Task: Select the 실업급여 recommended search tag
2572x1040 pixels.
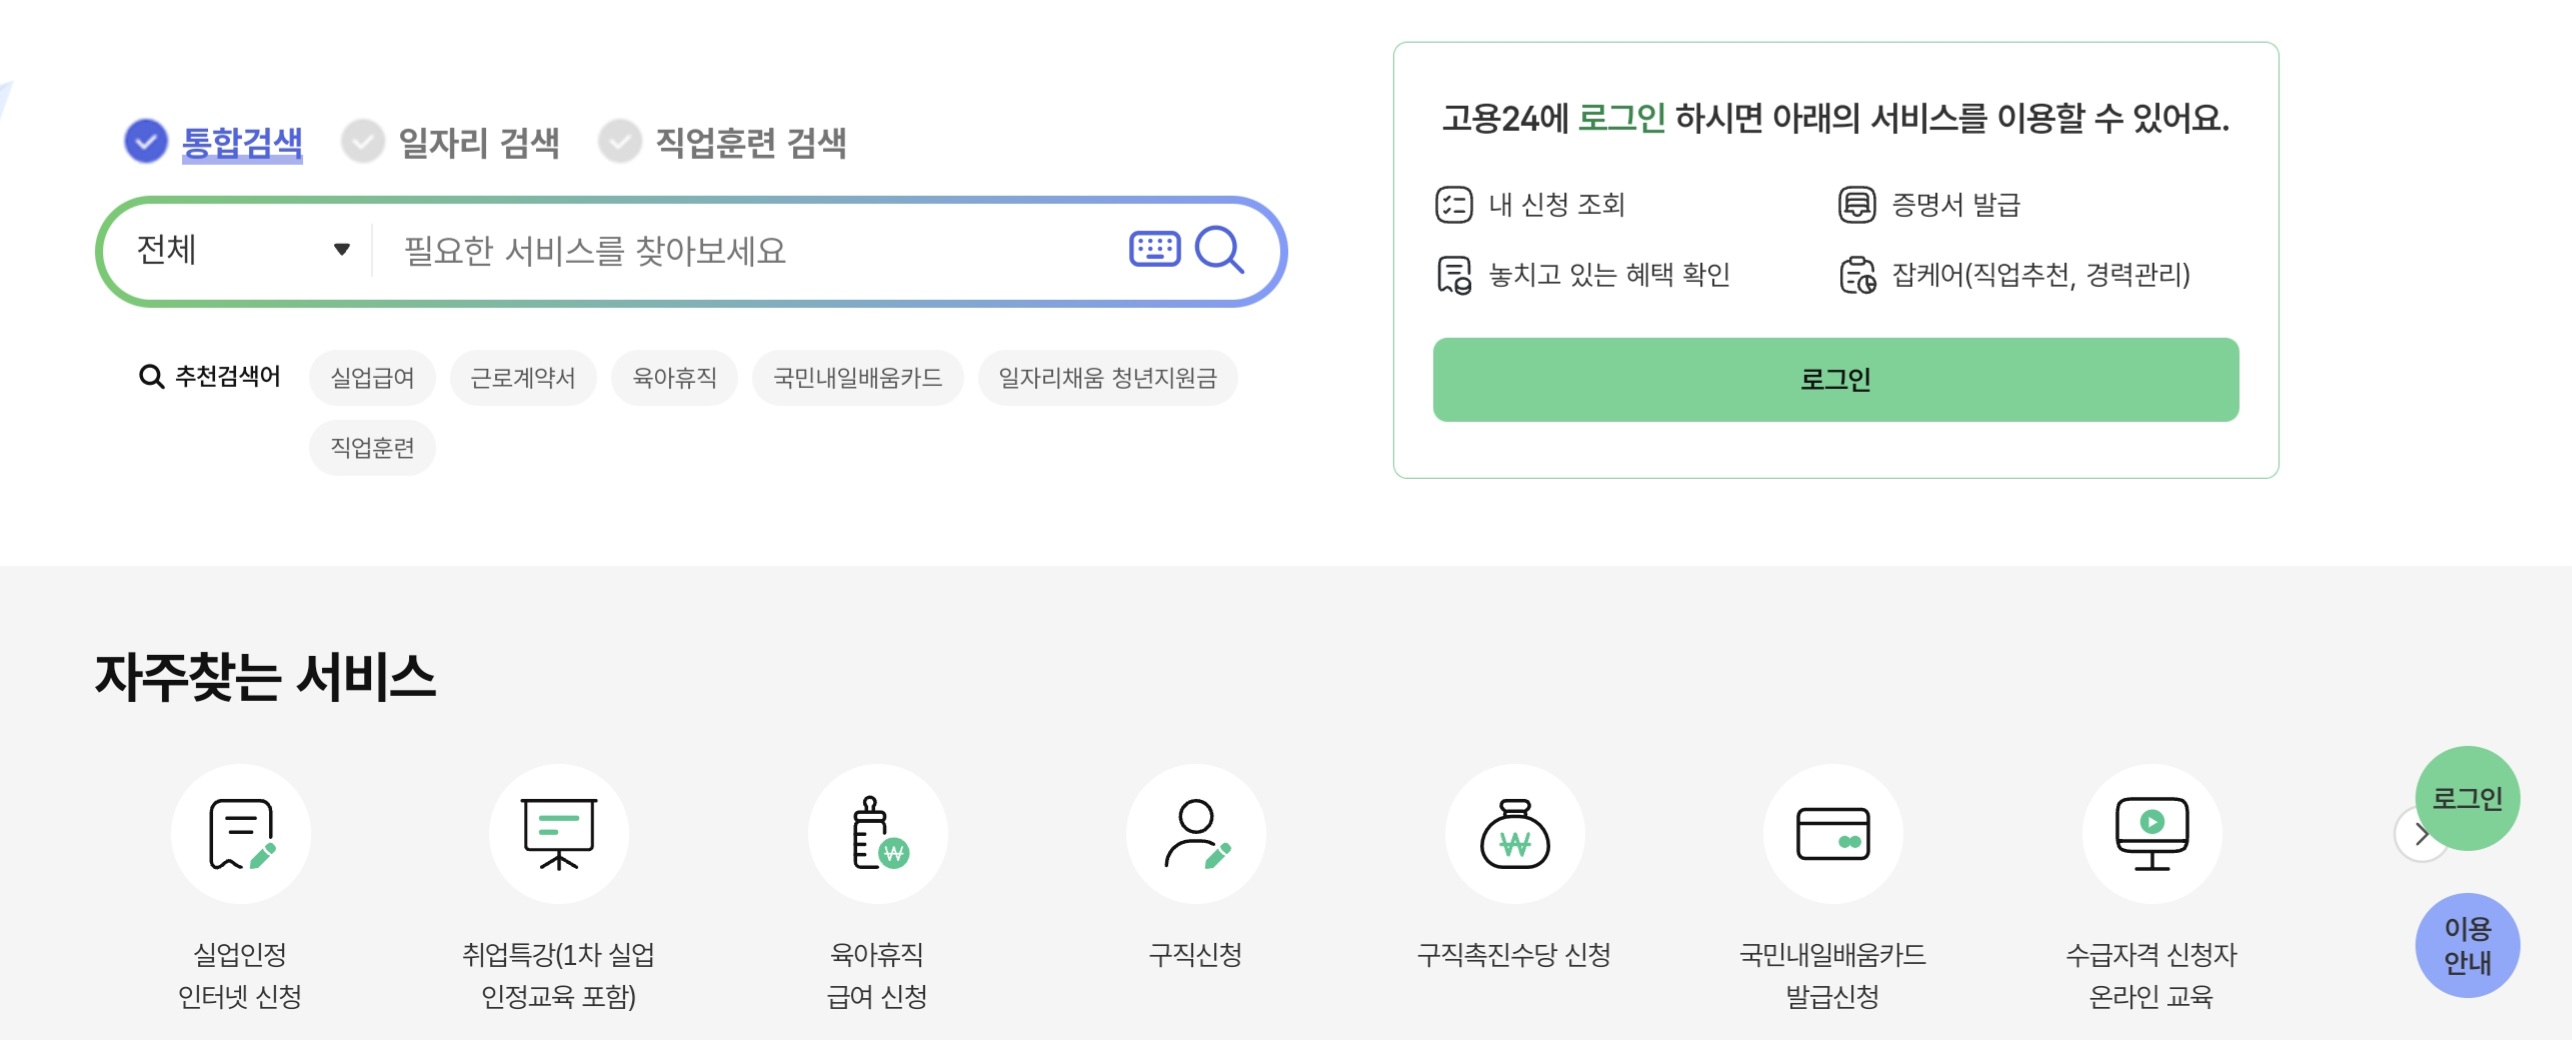Action: (x=372, y=378)
